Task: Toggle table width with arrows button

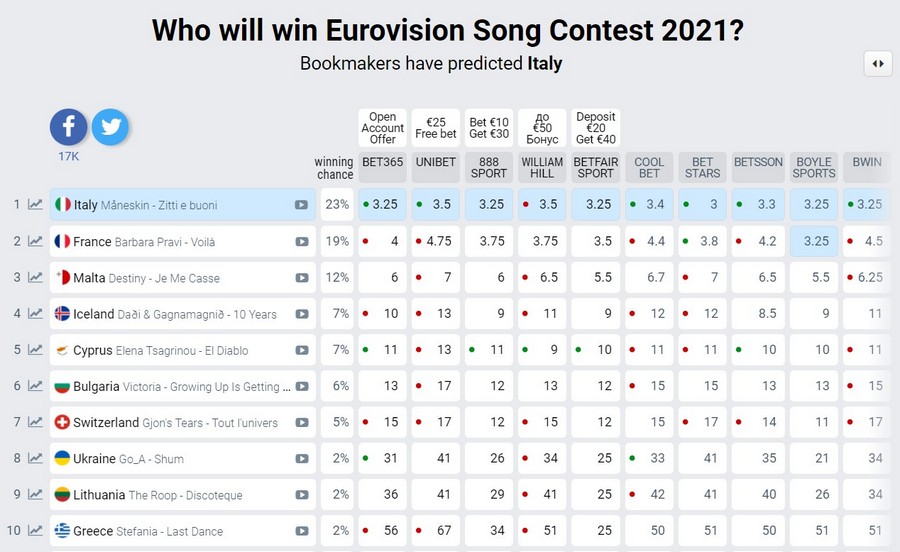Action: tap(877, 63)
